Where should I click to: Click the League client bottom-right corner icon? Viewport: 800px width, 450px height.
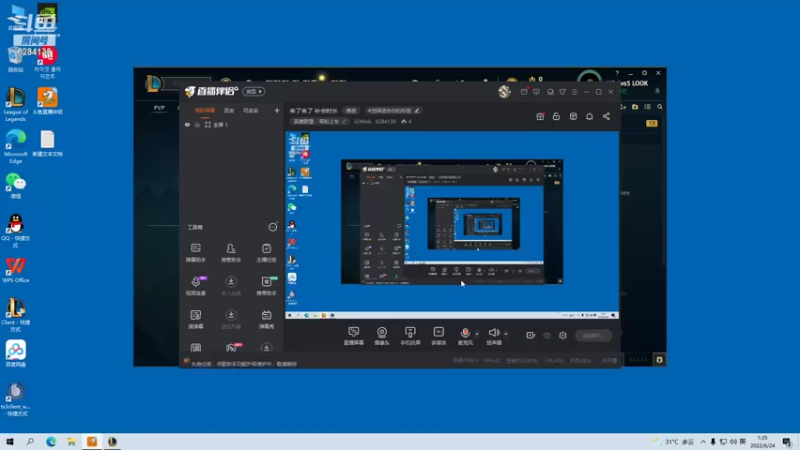[x=659, y=360]
